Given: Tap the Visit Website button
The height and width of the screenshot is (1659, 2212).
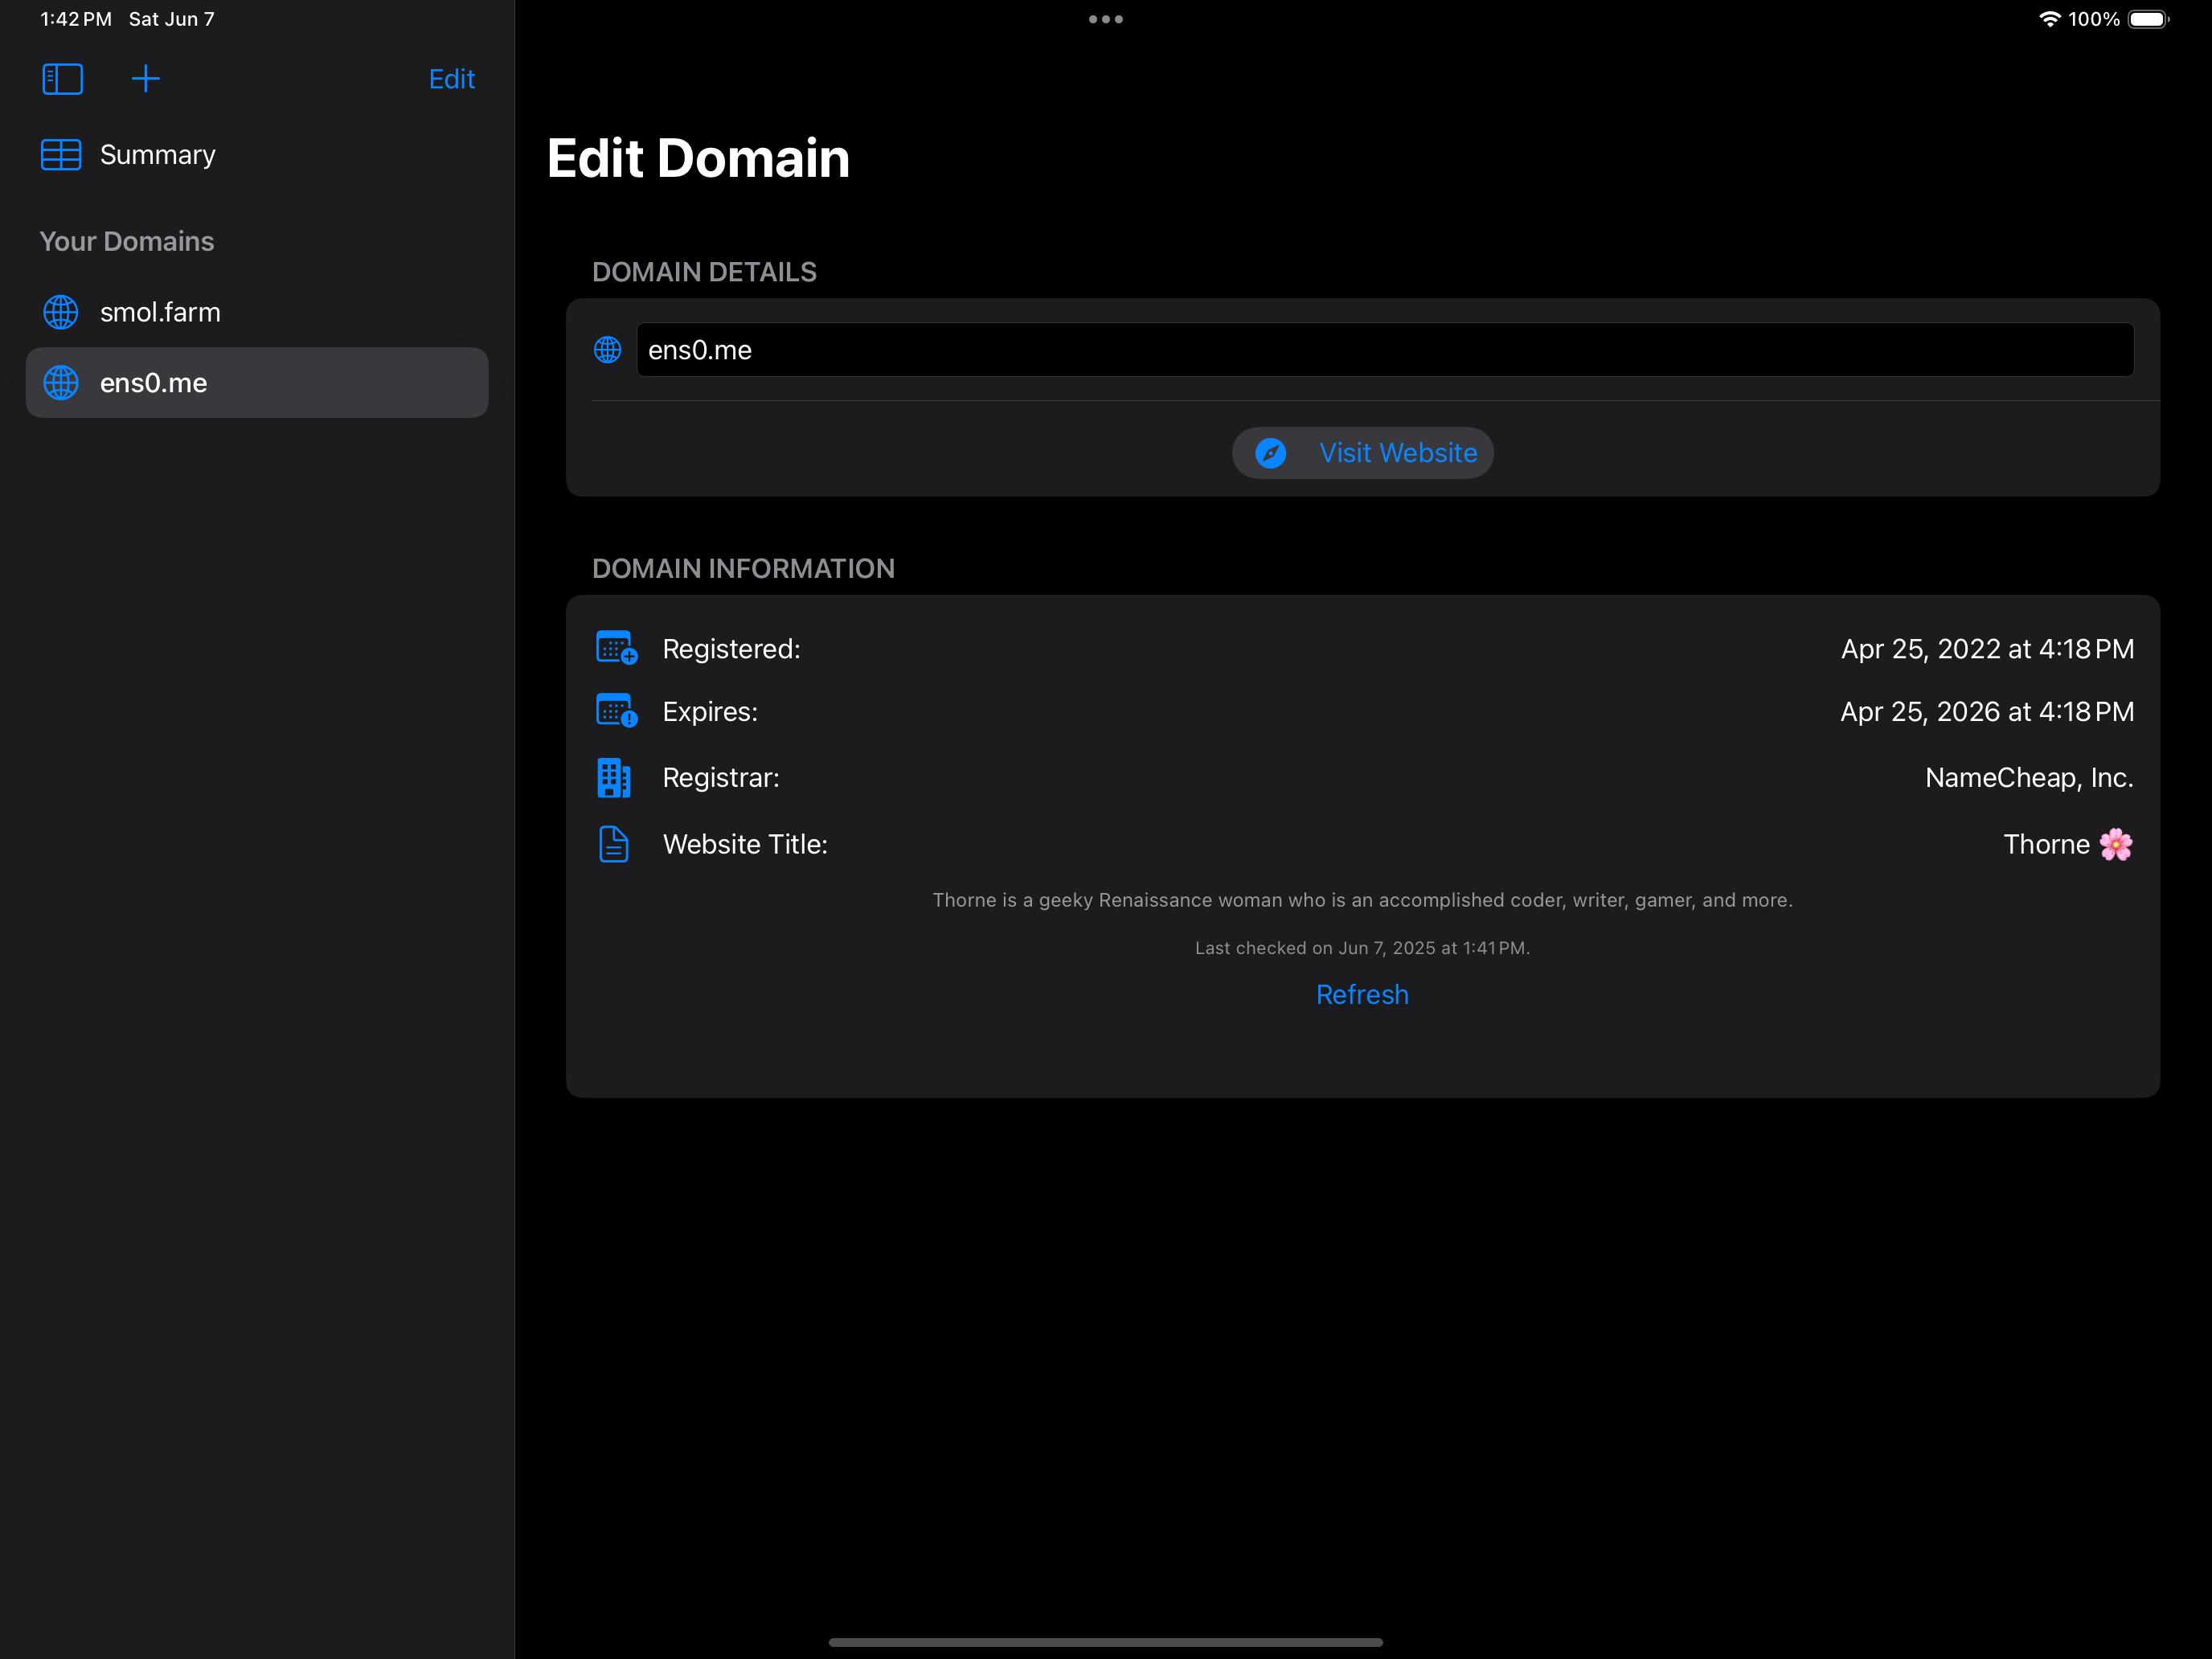Looking at the screenshot, I should (1362, 453).
